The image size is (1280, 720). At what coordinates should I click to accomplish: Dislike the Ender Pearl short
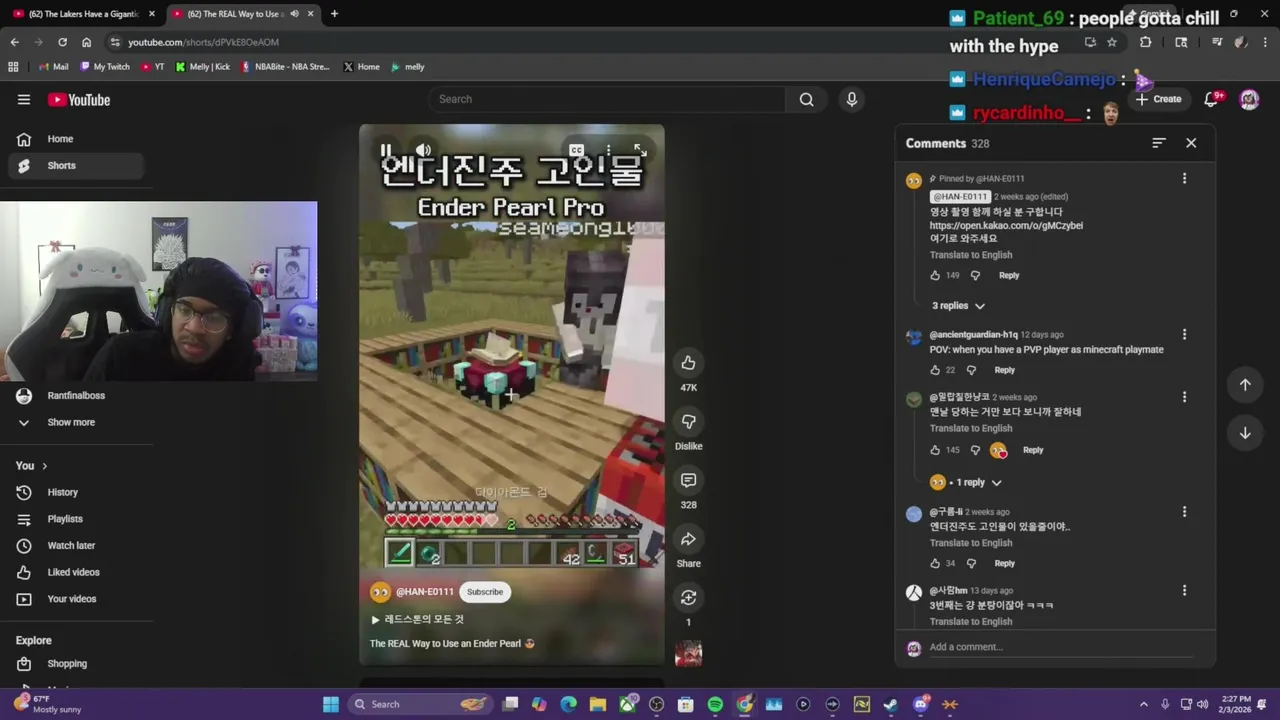coord(688,421)
